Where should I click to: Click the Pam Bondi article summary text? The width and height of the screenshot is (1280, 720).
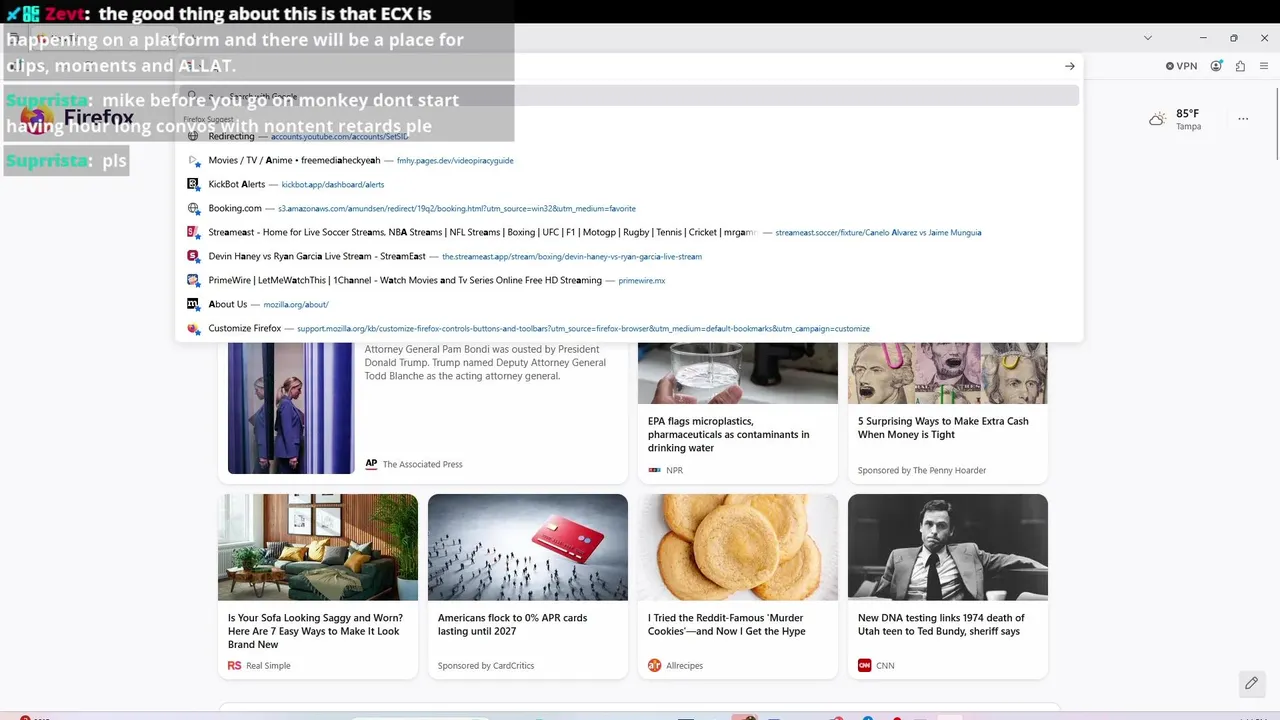tap(485, 363)
